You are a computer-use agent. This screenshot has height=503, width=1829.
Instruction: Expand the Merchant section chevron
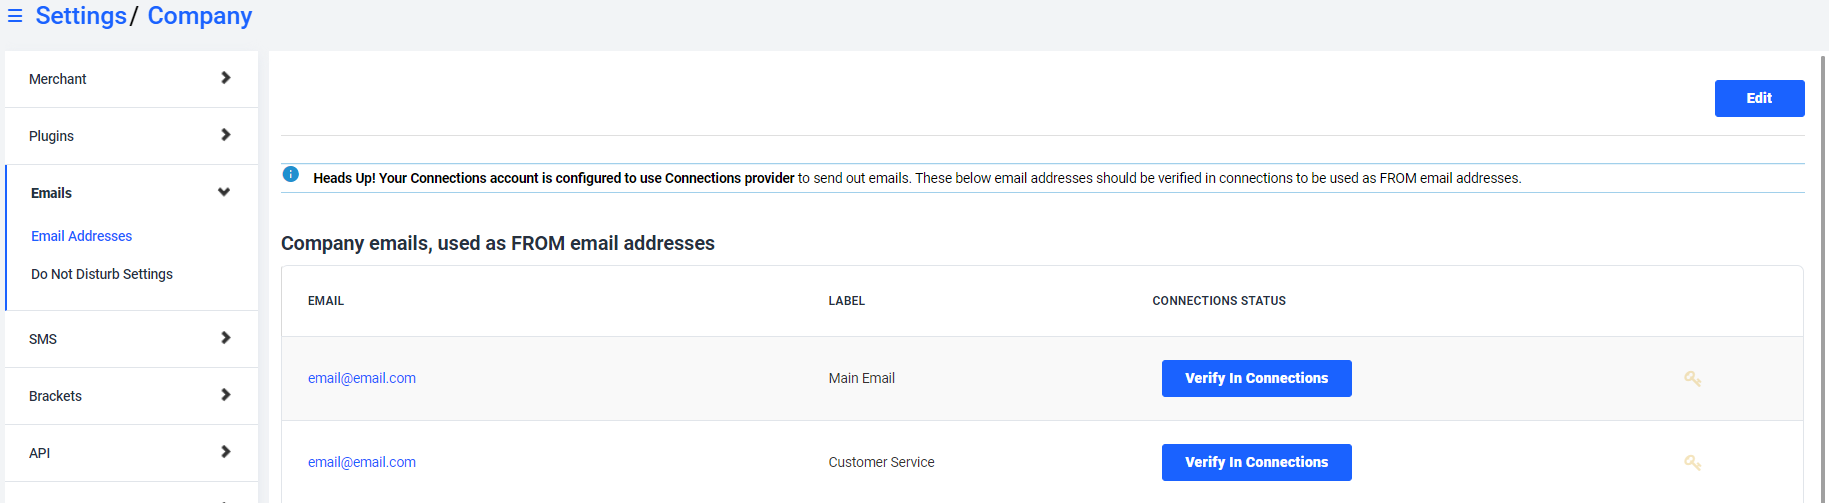225,78
